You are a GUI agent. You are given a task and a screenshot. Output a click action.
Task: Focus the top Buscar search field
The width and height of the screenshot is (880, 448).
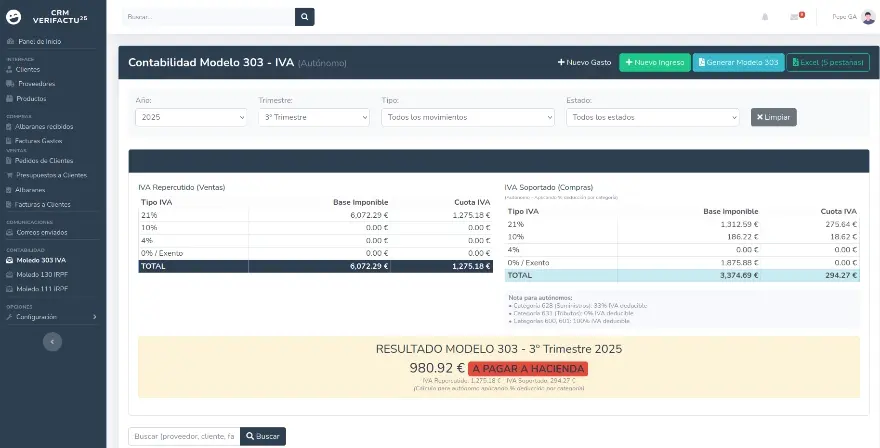click(209, 17)
